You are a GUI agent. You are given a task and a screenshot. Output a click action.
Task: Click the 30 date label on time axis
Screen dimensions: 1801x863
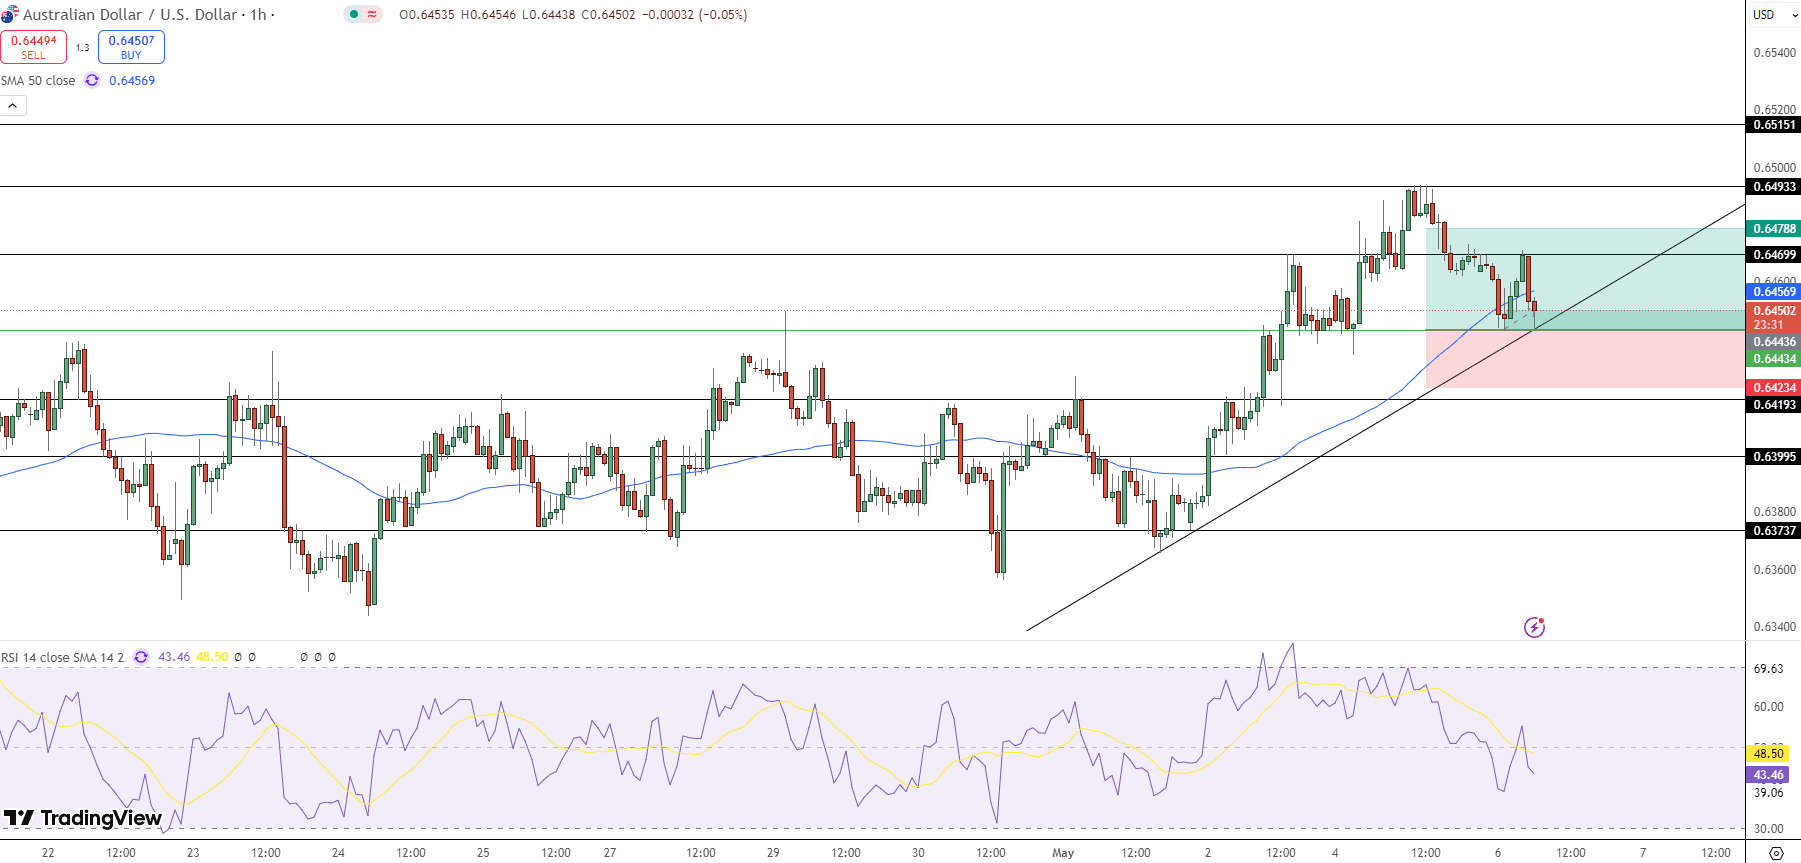click(x=918, y=853)
